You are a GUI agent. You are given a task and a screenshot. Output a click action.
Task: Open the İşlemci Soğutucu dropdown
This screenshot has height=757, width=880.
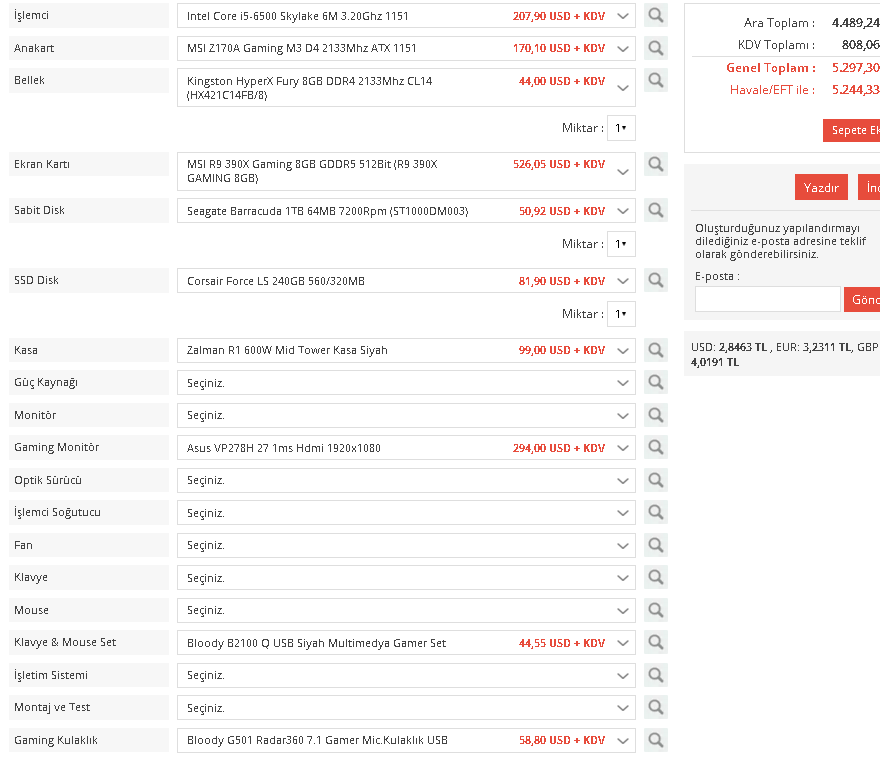[406, 513]
